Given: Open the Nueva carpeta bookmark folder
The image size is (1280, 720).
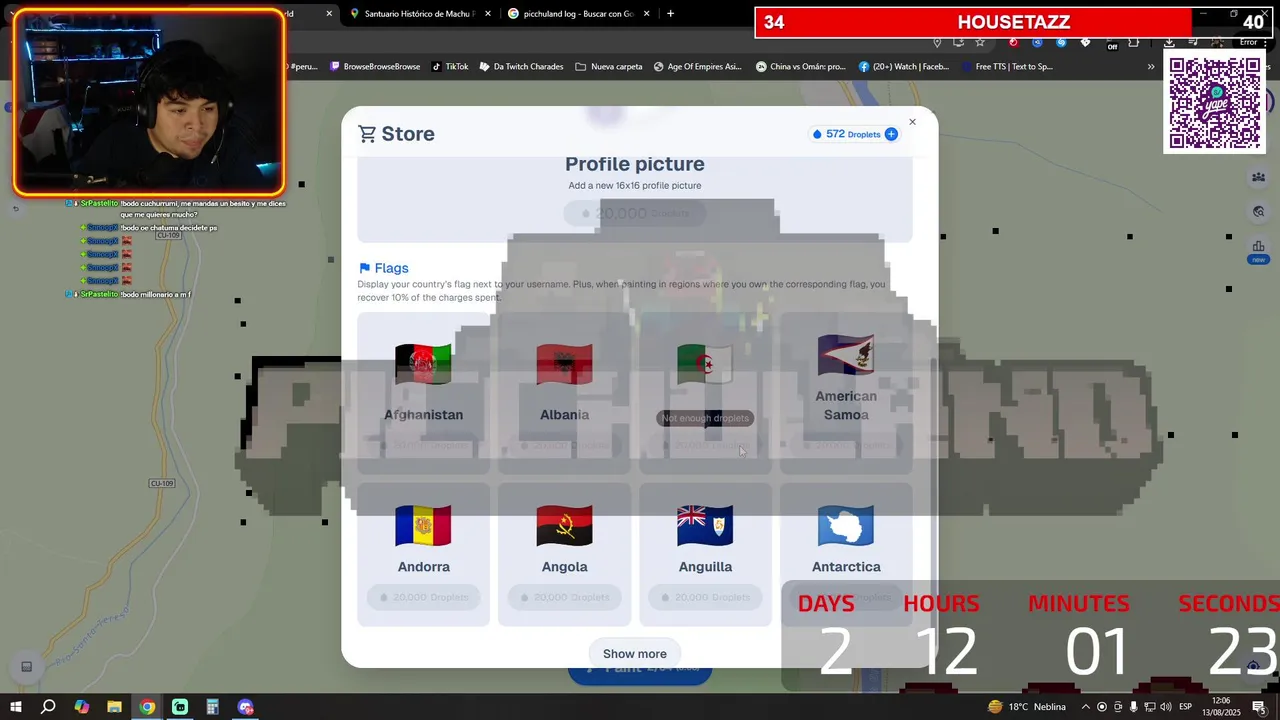Looking at the screenshot, I should coord(609,67).
